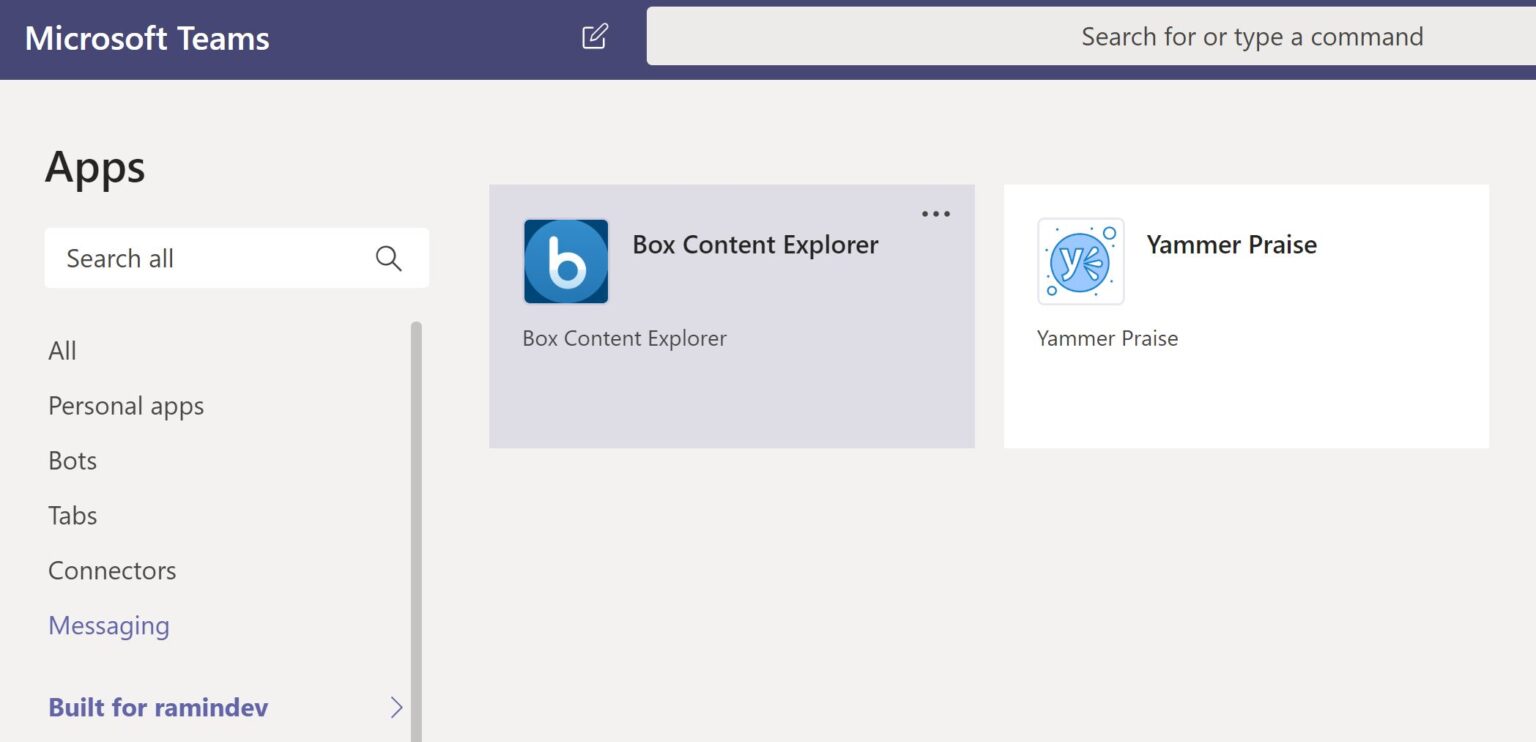Click the Built for ramindev link

pos(158,707)
